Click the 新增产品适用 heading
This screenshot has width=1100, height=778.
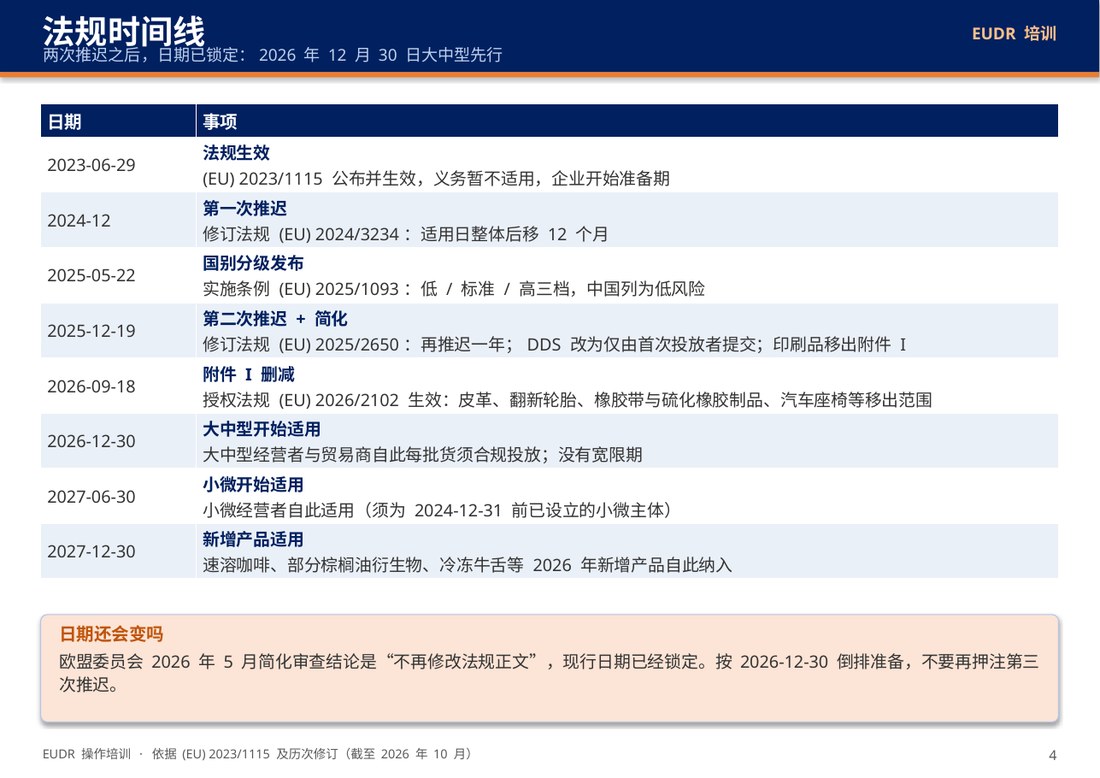[253, 539]
